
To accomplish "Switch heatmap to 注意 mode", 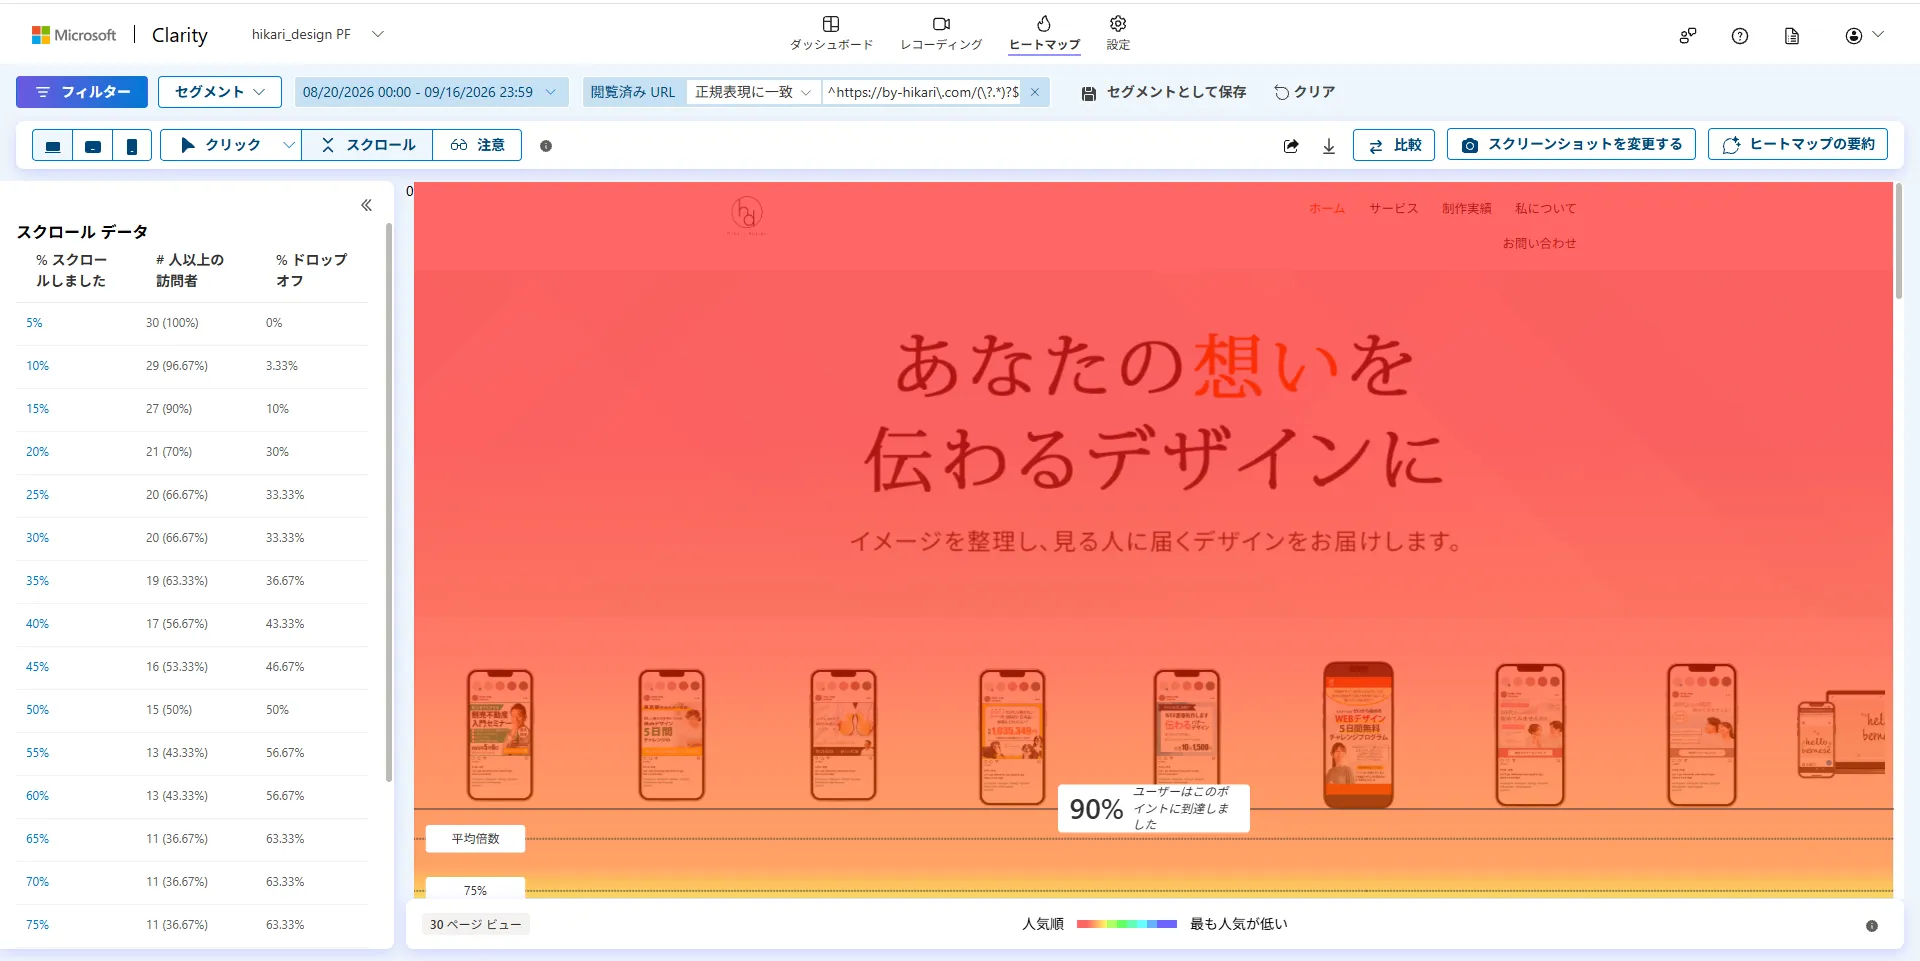I will [x=477, y=145].
